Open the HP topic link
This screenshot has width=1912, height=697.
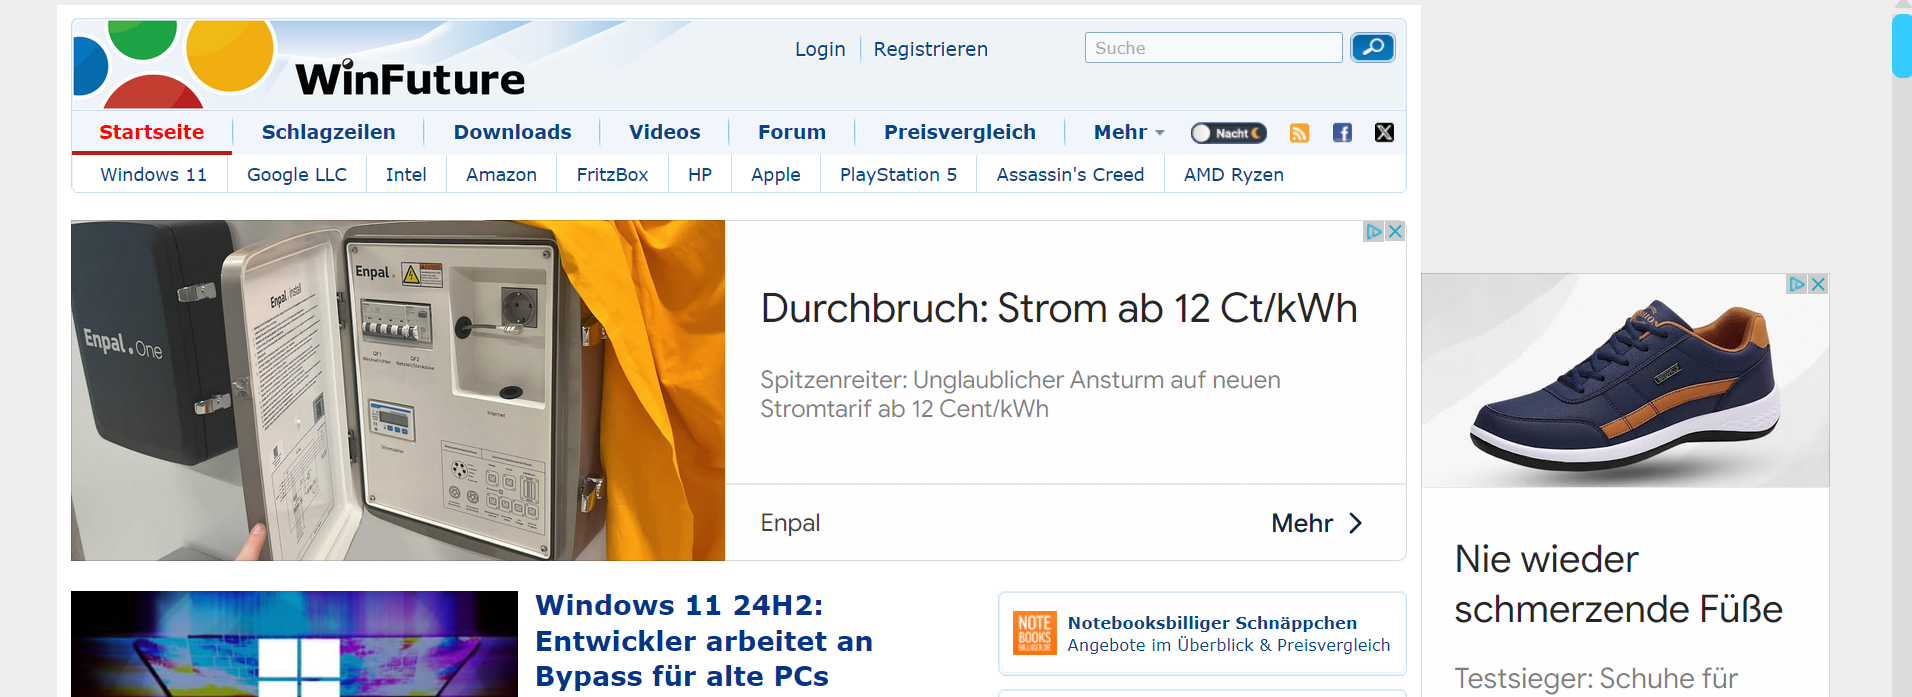pos(700,174)
